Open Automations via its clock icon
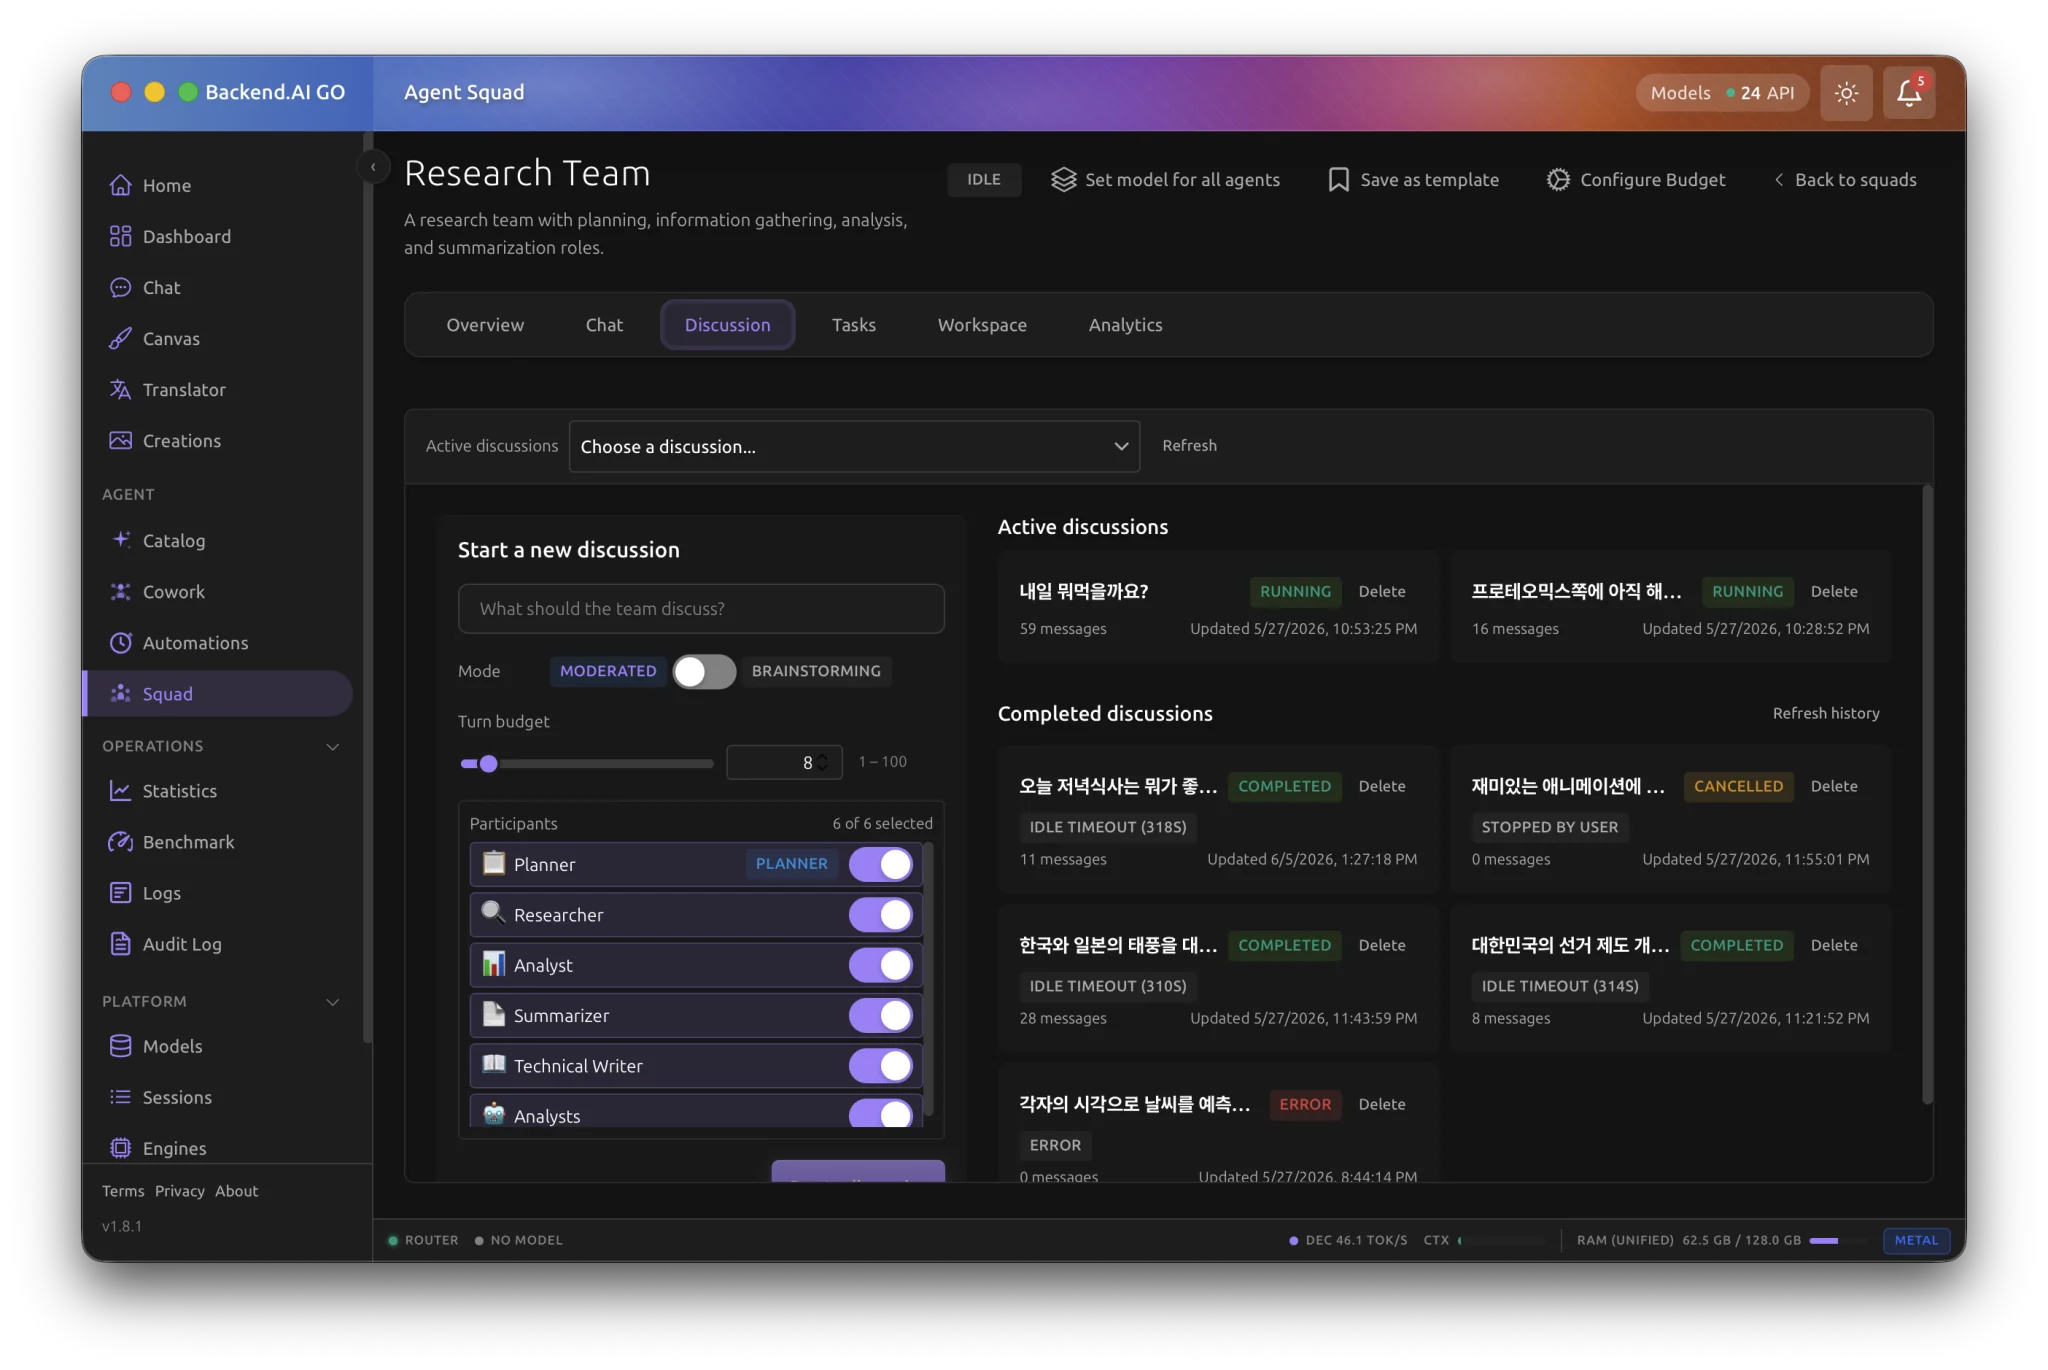This screenshot has height=1370, width=2048. pyautogui.click(x=120, y=642)
